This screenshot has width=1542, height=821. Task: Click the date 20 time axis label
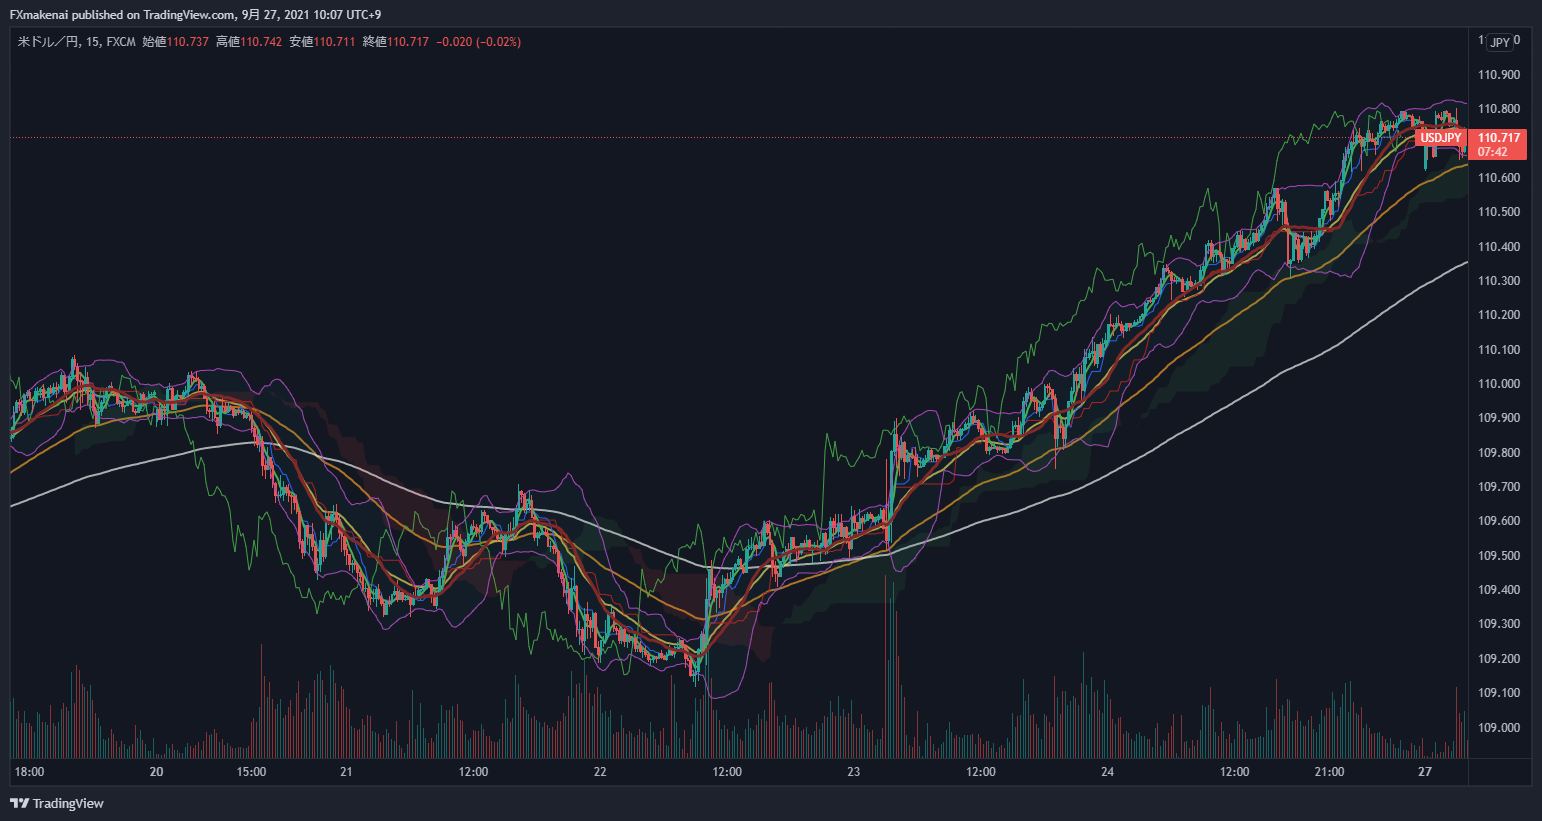(x=156, y=772)
